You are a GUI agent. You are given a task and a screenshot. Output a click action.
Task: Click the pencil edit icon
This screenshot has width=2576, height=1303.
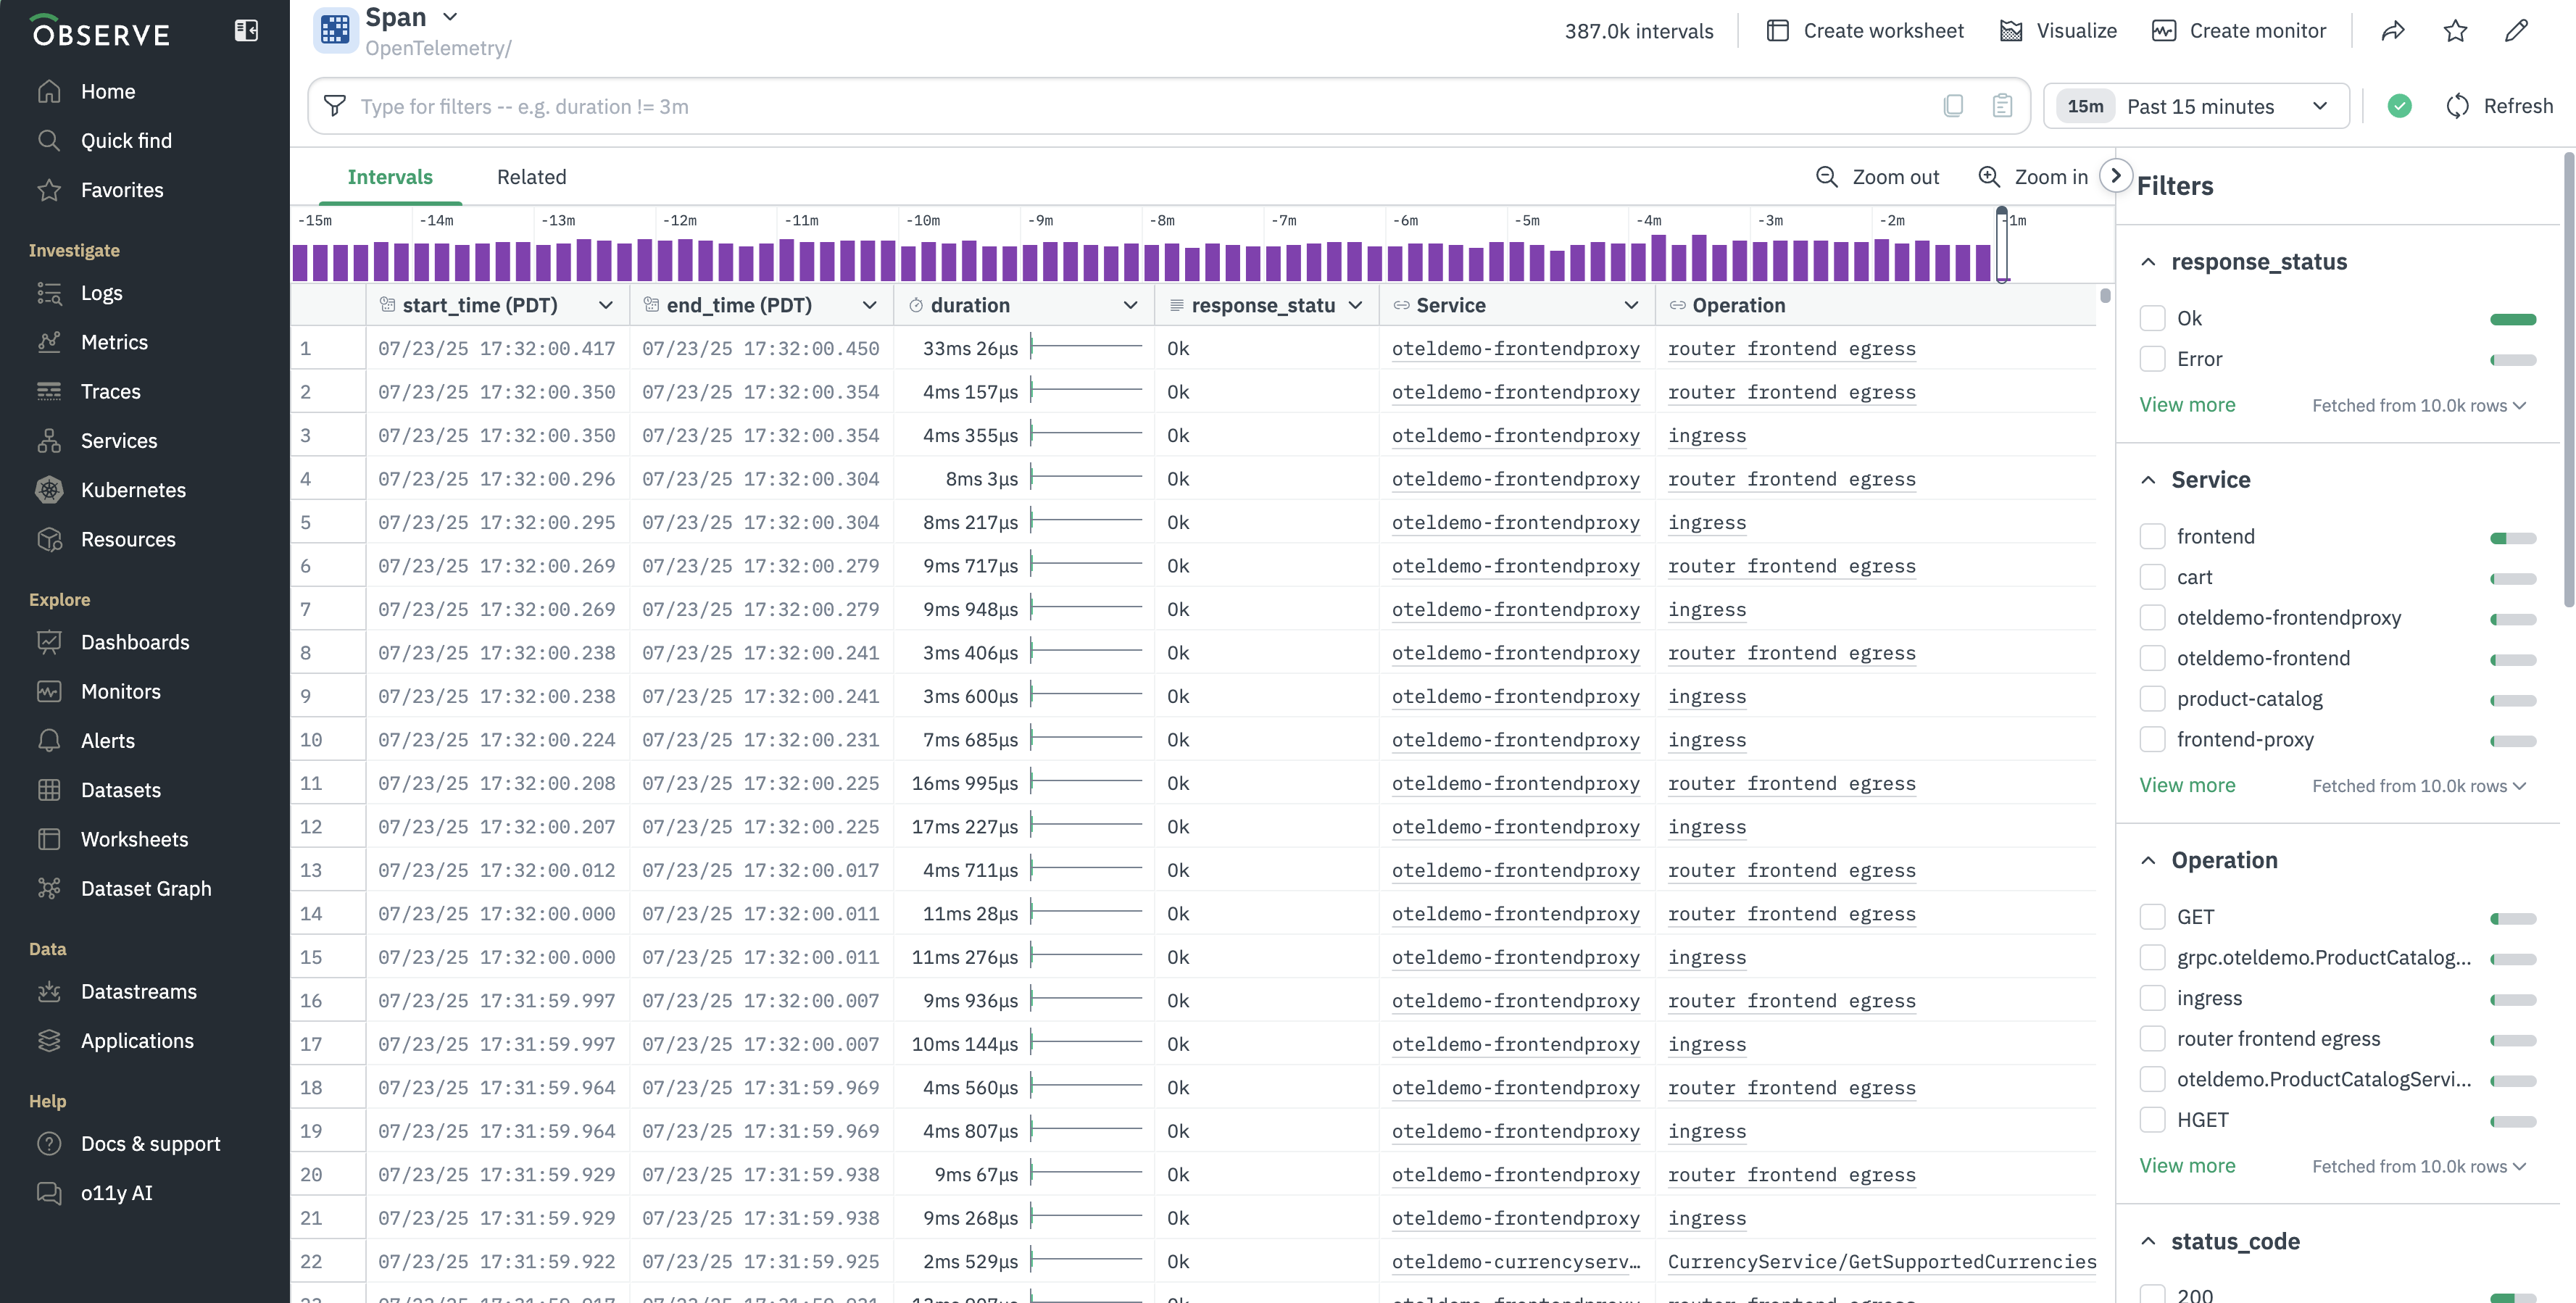pos(2516,31)
